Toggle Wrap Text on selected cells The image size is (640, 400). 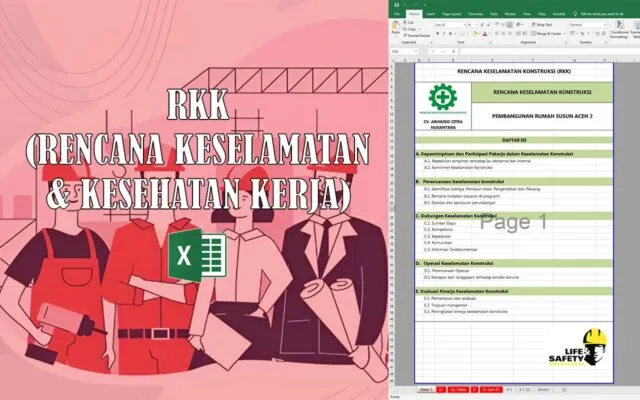click(x=542, y=24)
